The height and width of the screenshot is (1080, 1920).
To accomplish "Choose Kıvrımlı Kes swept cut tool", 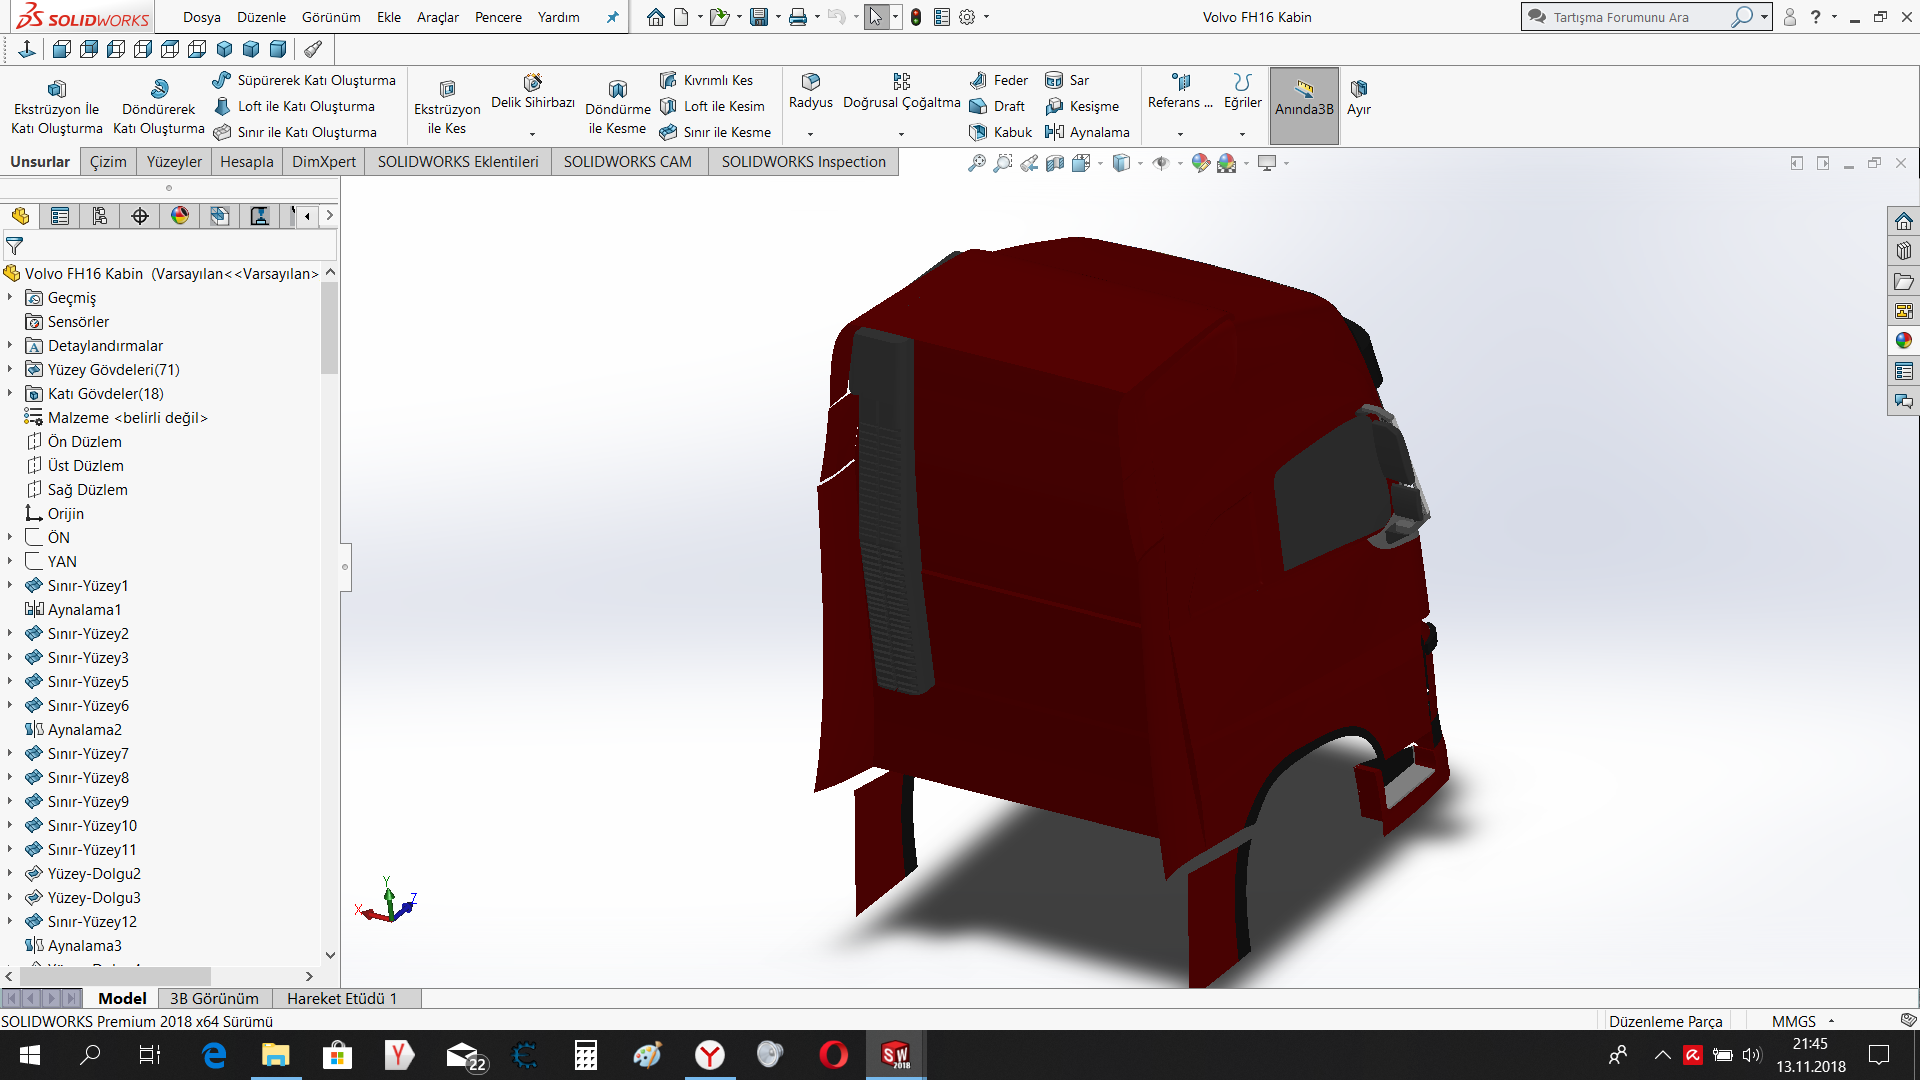I will point(707,80).
